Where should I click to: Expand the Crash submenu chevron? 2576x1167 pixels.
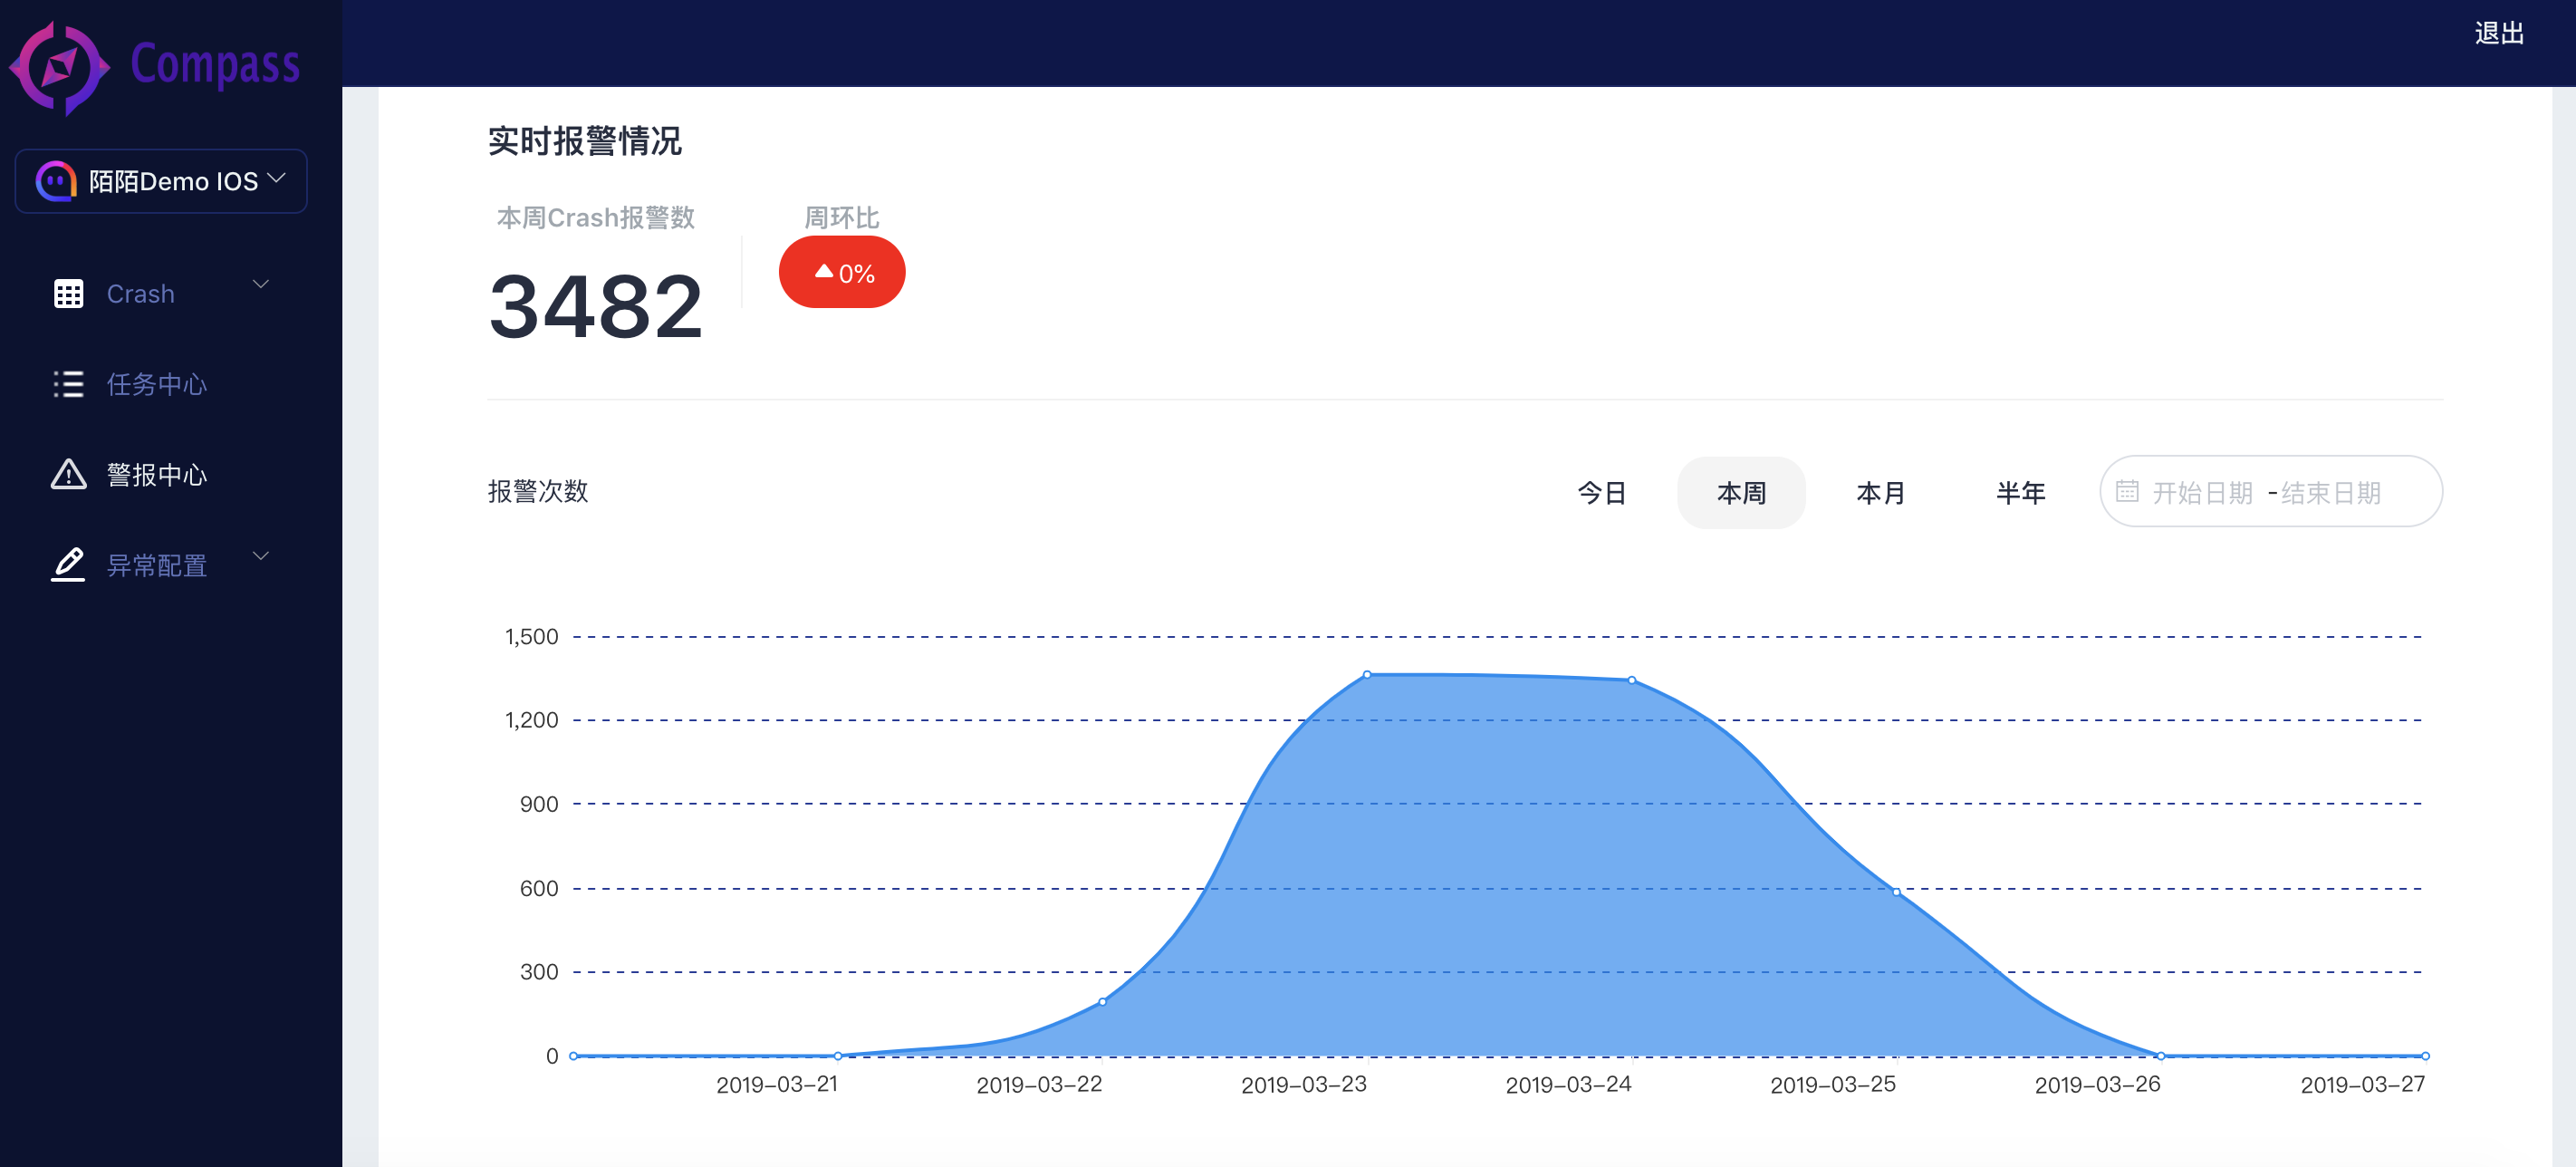point(261,284)
